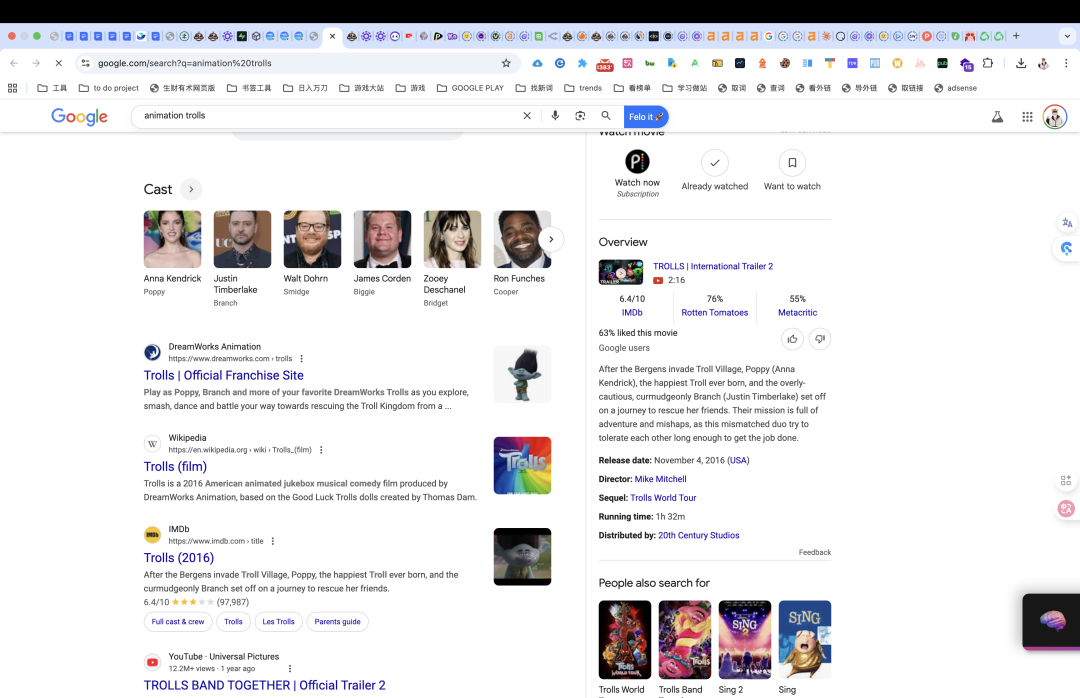Bookmark this page with star icon
The image size is (1080, 698).
[506, 63]
